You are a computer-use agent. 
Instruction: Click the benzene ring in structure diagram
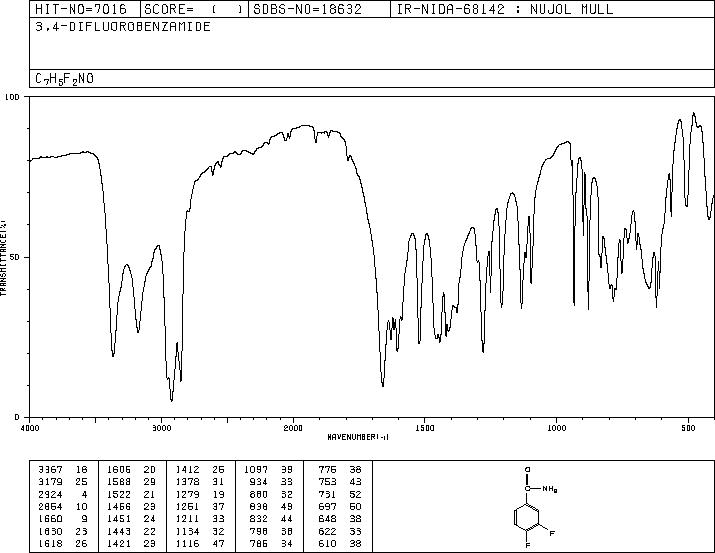[528, 517]
